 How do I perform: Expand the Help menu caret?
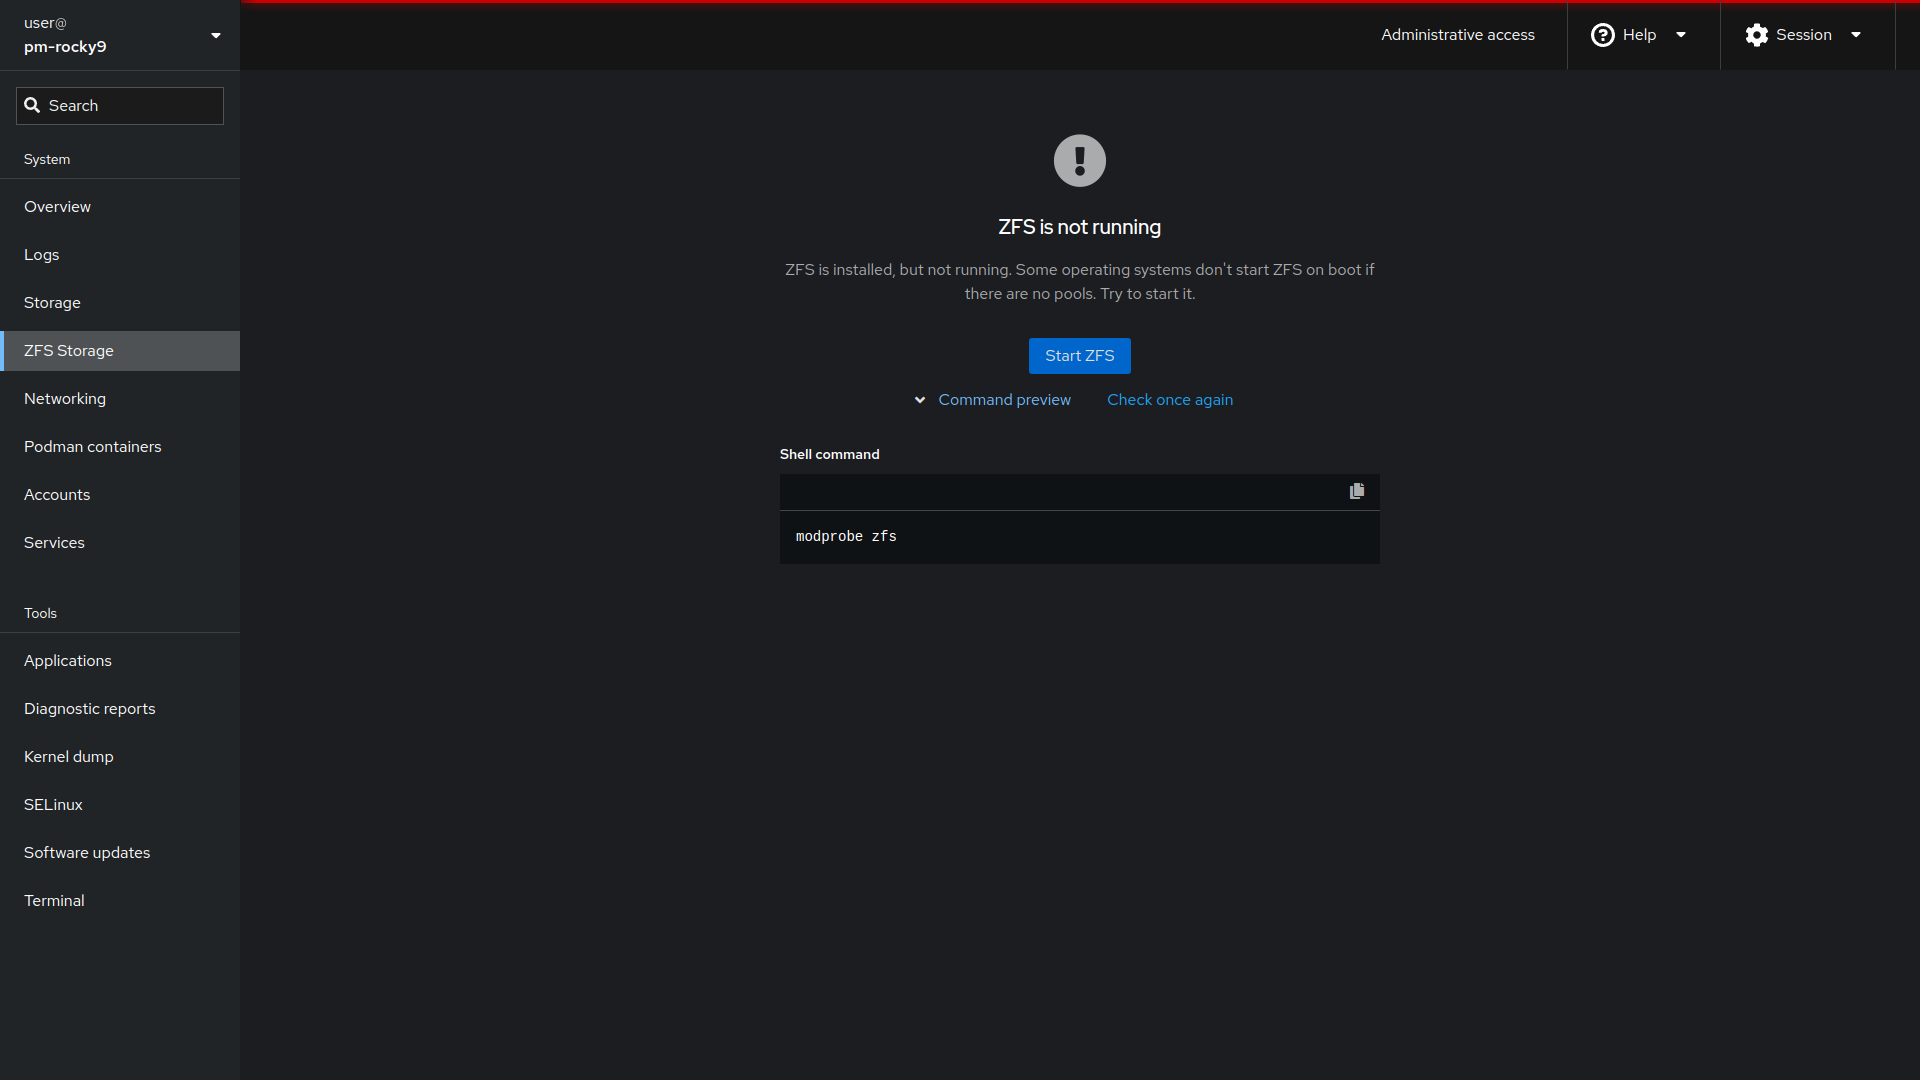coord(1681,35)
